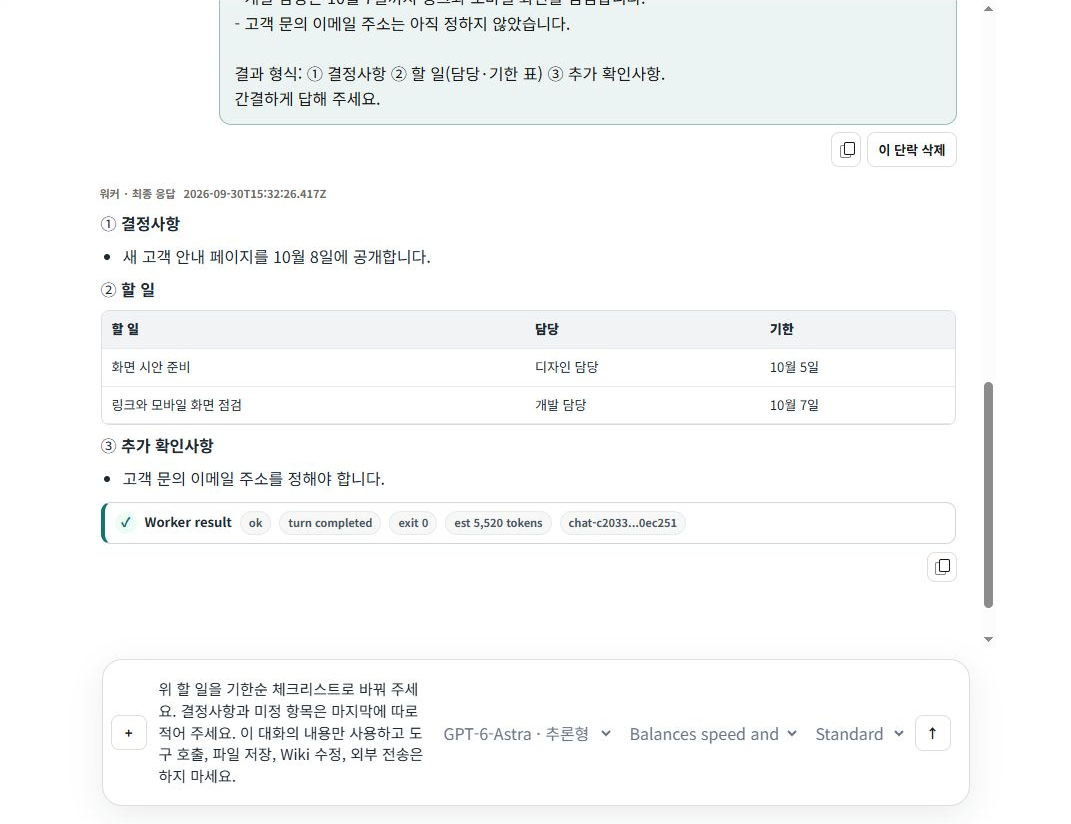Click the Worker result checkmark icon
This screenshot has width=1071, height=824.
(126, 523)
